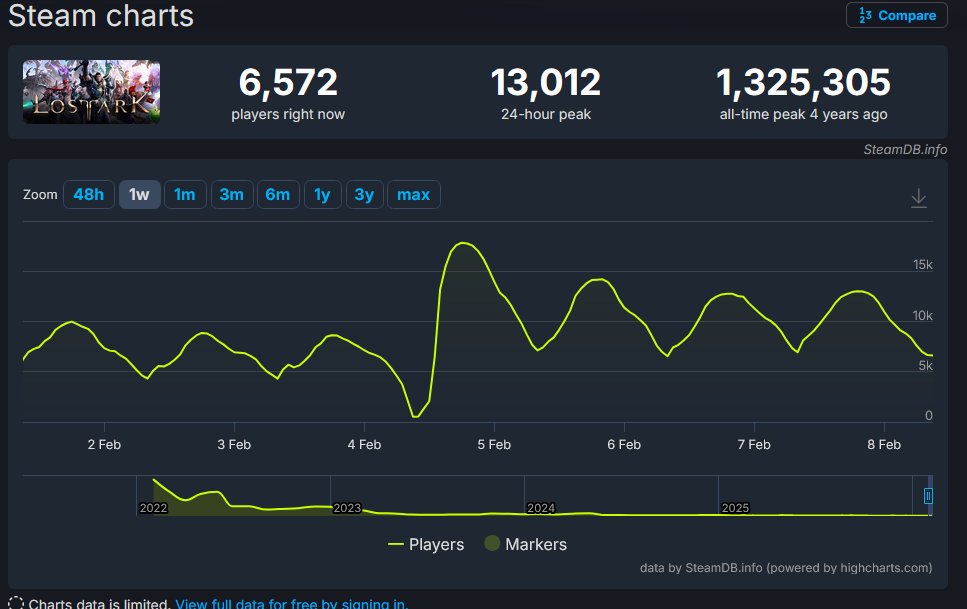Click the 5 Feb axis label
The height and width of the screenshot is (609, 967).
tap(494, 444)
